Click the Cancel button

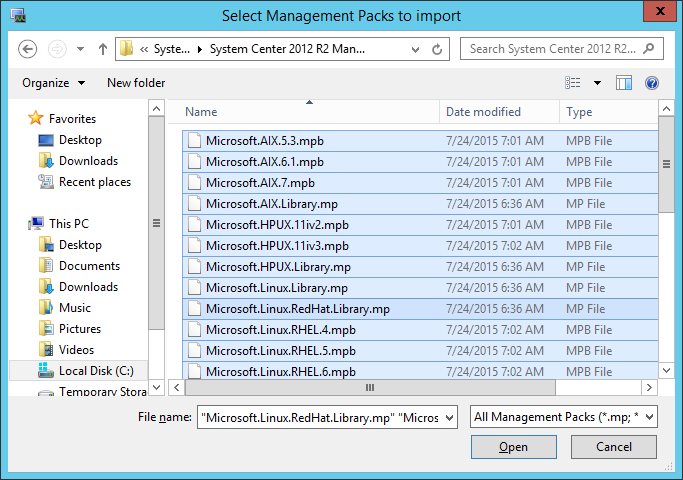pos(614,447)
